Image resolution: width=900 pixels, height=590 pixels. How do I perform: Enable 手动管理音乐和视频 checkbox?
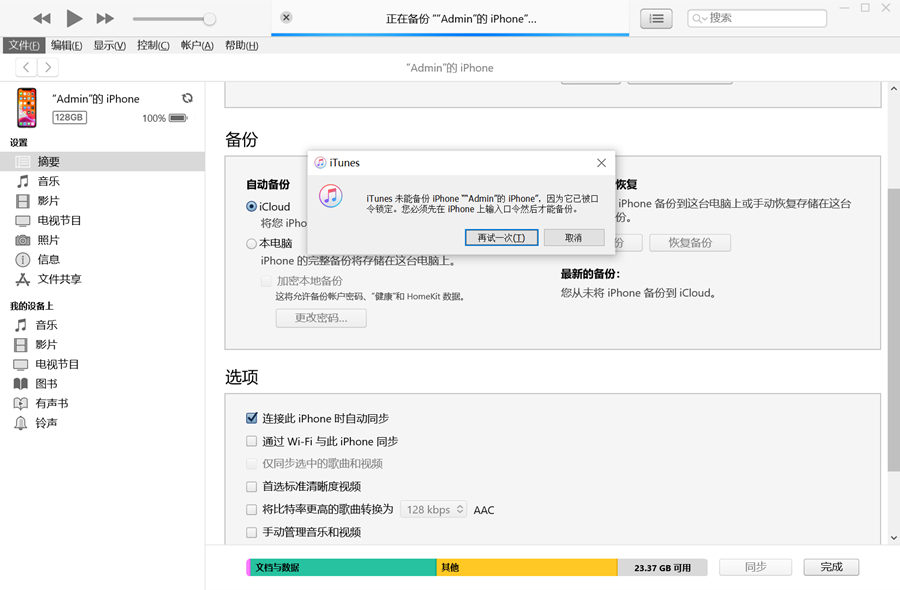251,532
